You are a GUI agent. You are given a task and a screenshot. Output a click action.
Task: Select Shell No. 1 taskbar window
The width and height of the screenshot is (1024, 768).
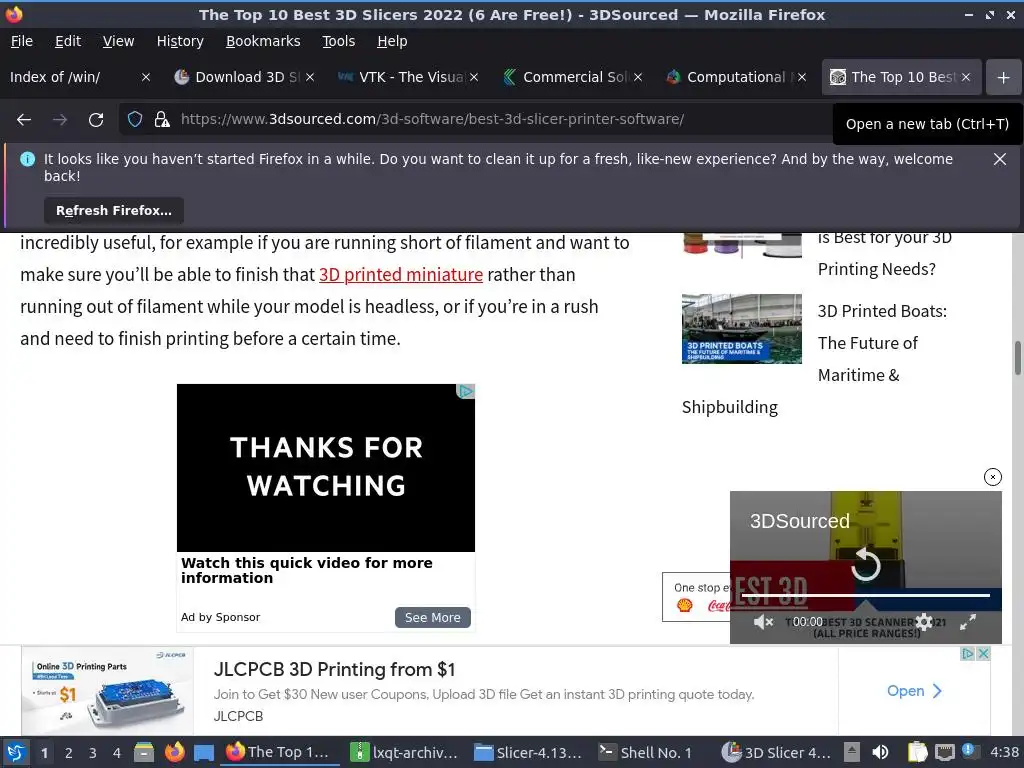[647, 753]
